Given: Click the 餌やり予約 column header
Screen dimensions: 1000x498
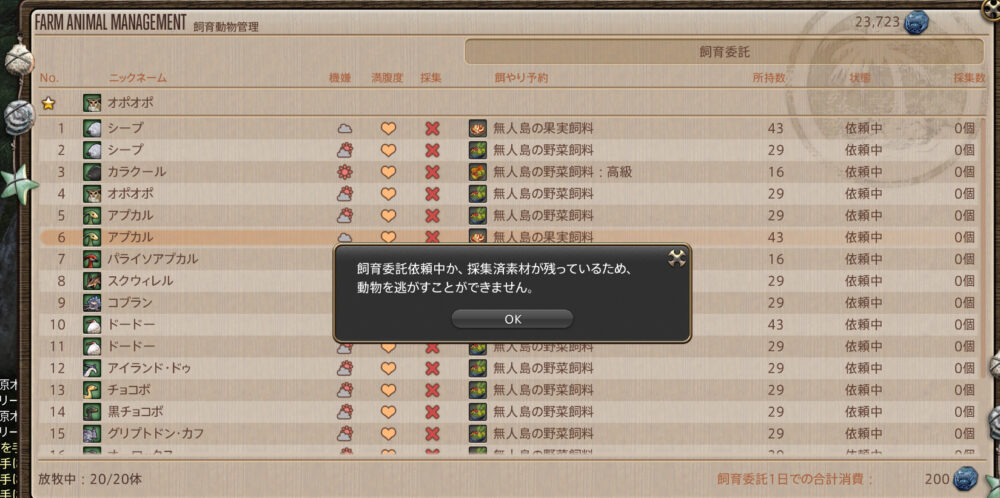Looking at the screenshot, I should tap(521, 78).
